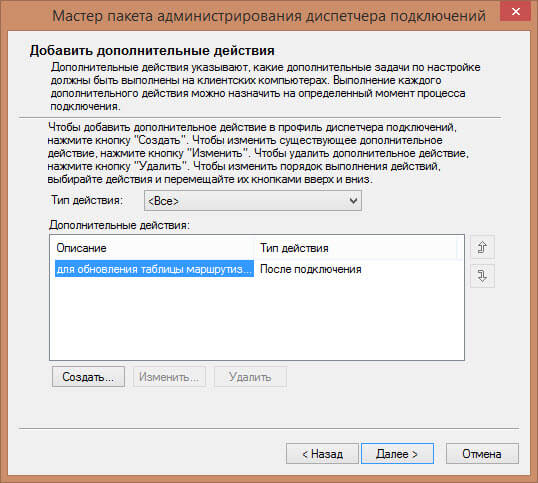Click the Тип действия: label
Screen dimensions: 538x483
pos(87,200)
